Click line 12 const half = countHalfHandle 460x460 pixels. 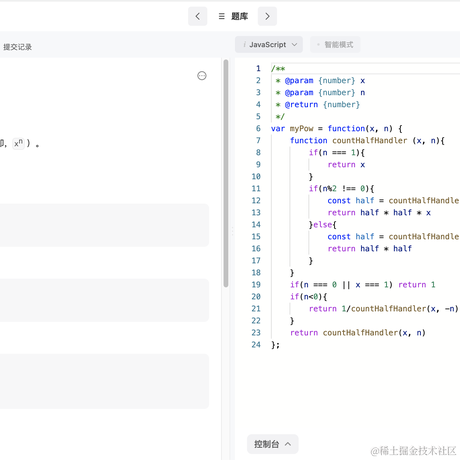pyautogui.click(x=393, y=201)
